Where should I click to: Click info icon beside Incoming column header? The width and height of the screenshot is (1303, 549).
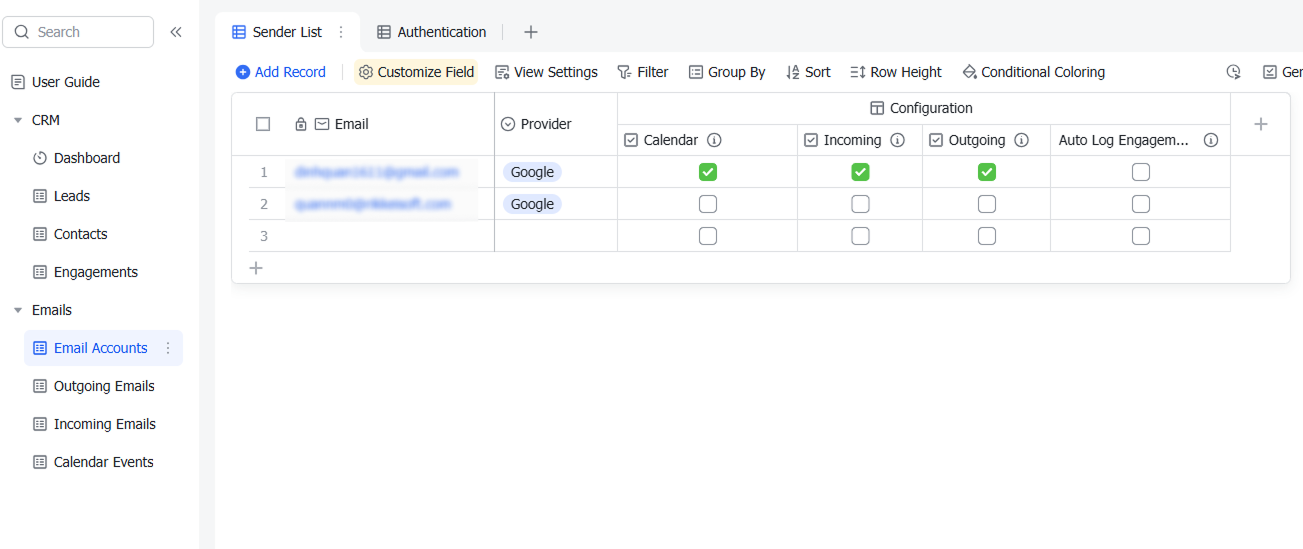897,140
